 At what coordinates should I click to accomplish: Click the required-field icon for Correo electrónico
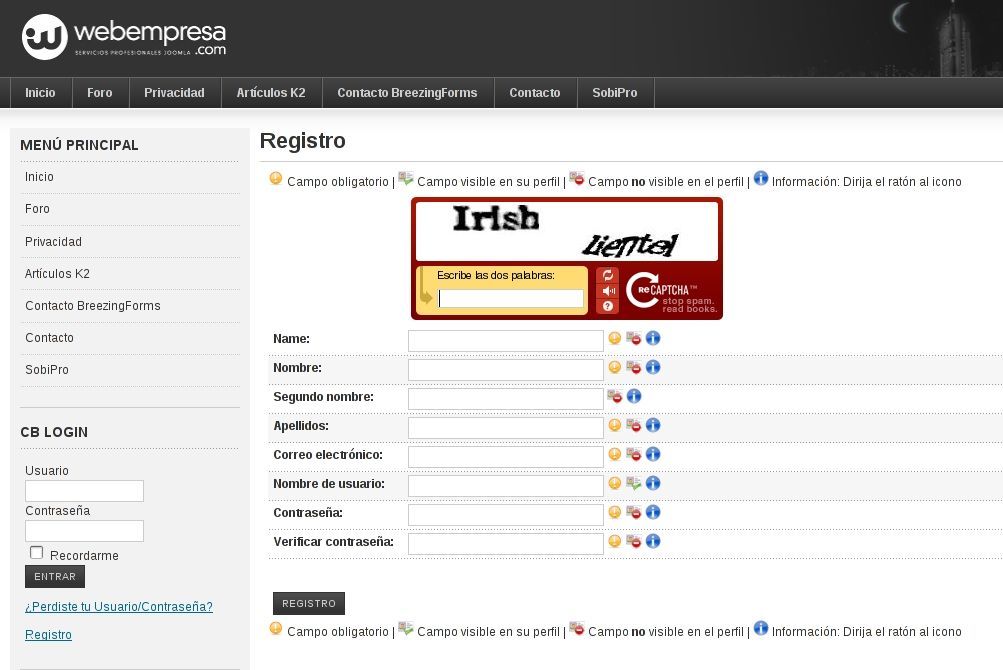(615, 454)
